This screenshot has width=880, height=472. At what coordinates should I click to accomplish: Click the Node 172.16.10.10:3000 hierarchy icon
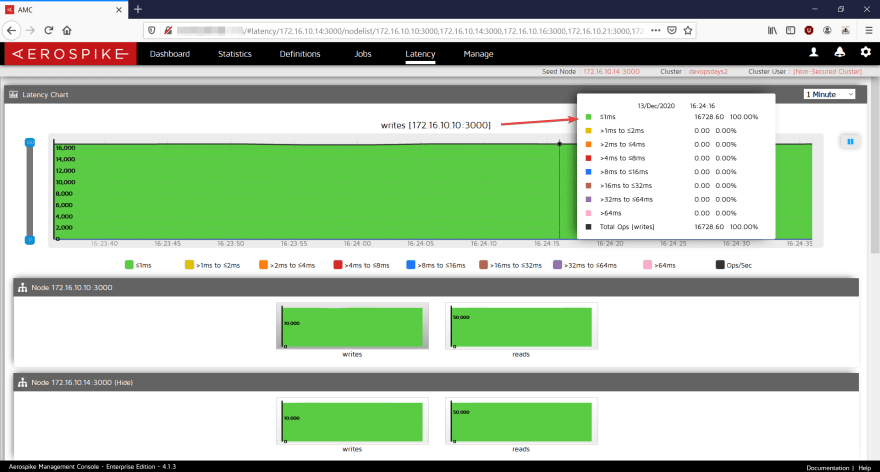[22, 287]
